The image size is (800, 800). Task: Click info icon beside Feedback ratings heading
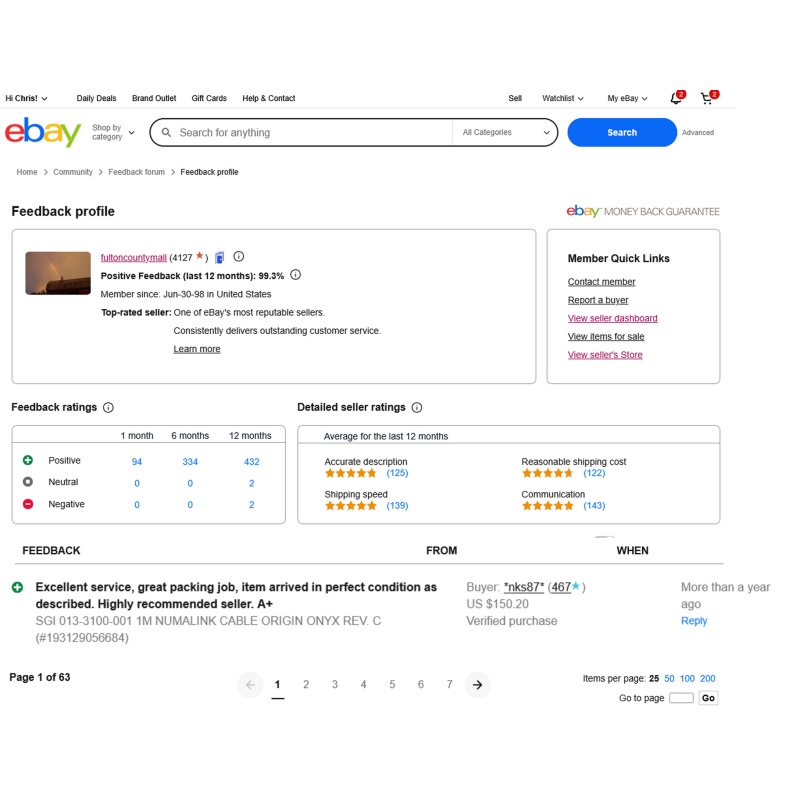click(108, 407)
